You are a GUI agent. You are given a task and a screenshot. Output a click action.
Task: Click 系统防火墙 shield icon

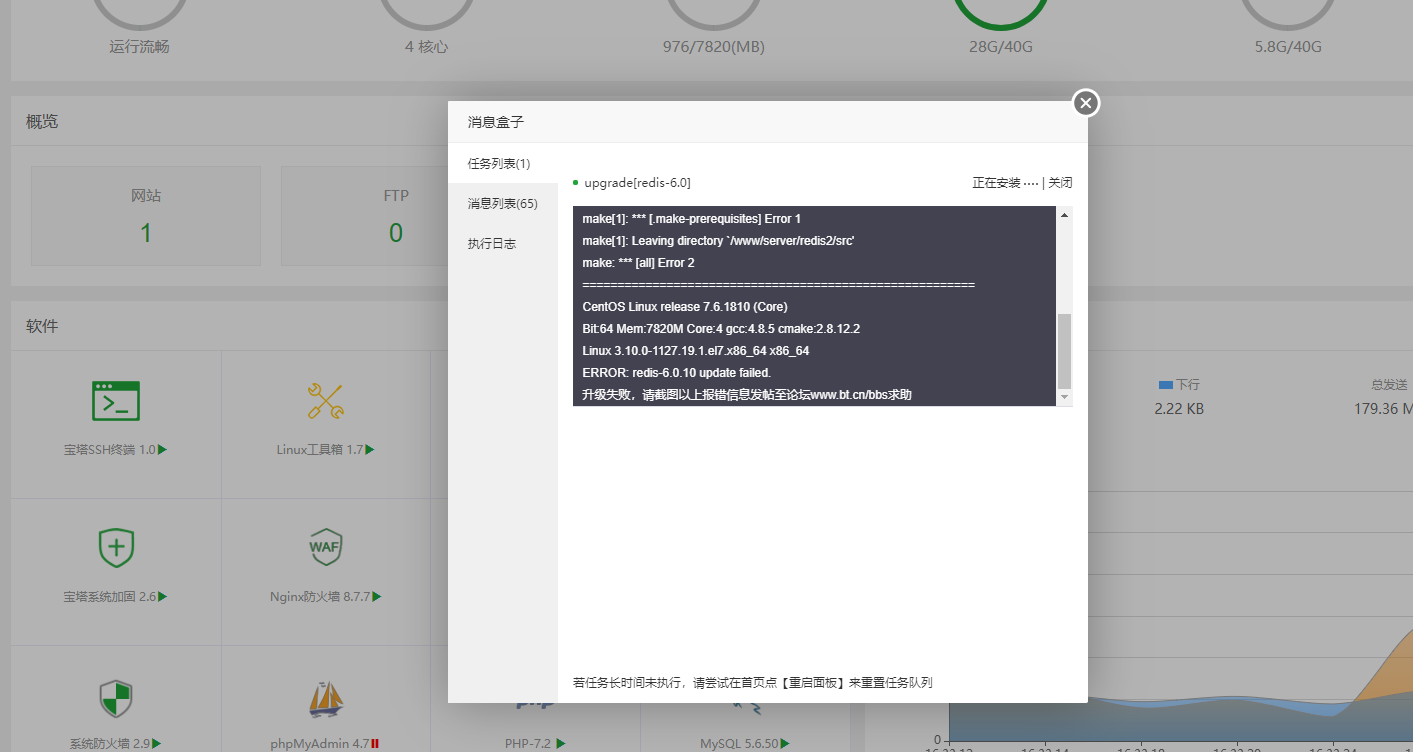116,698
